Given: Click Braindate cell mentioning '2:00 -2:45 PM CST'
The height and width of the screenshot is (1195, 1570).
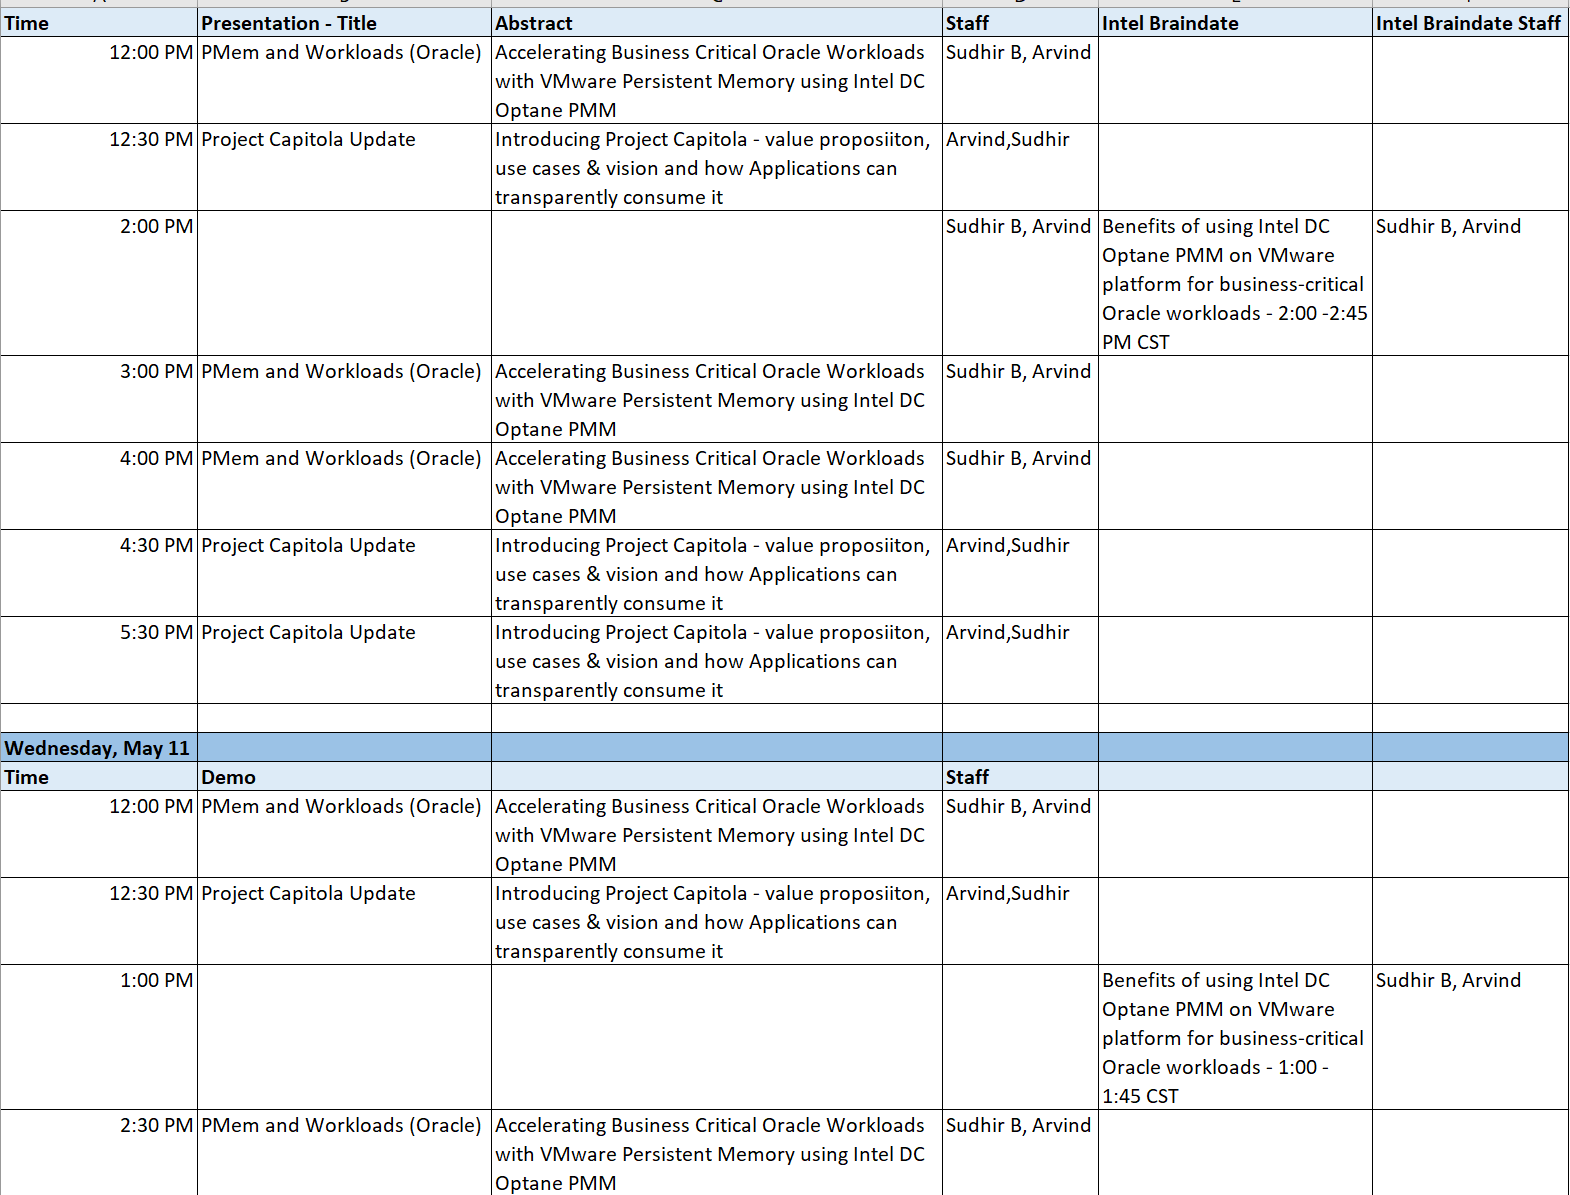Looking at the screenshot, I should tap(1235, 283).
